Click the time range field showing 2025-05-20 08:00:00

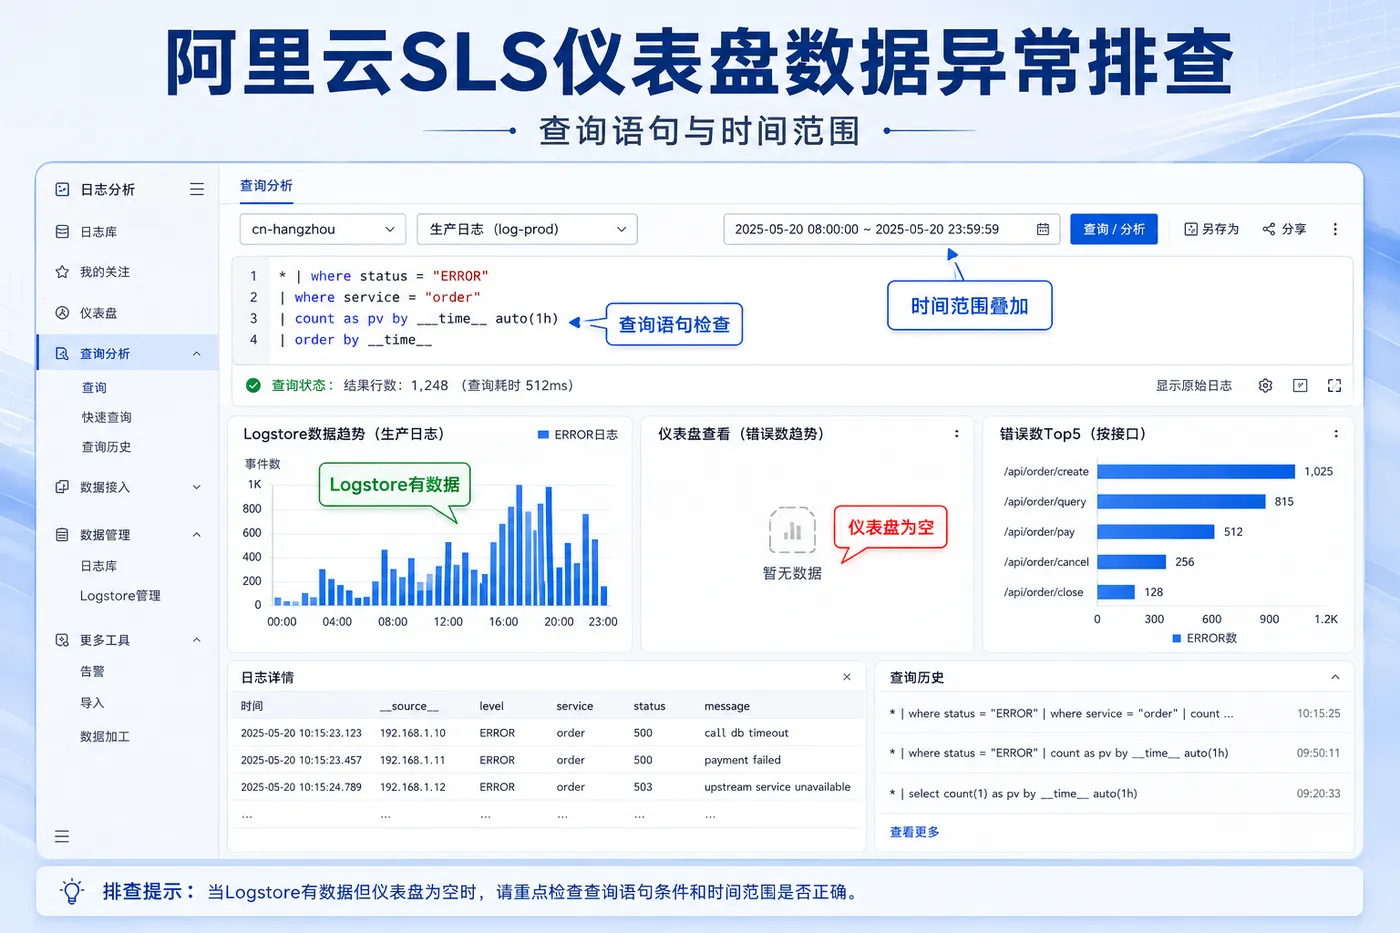point(890,229)
